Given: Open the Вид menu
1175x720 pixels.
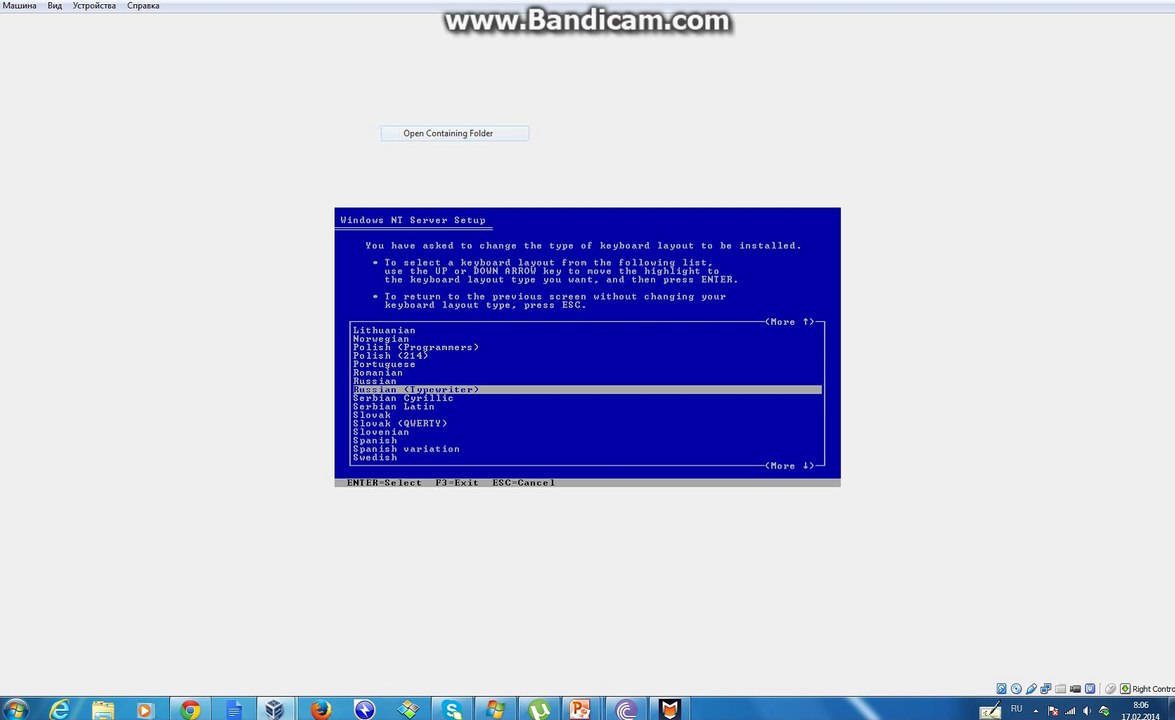Looking at the screenshot, I should (55, 5).
